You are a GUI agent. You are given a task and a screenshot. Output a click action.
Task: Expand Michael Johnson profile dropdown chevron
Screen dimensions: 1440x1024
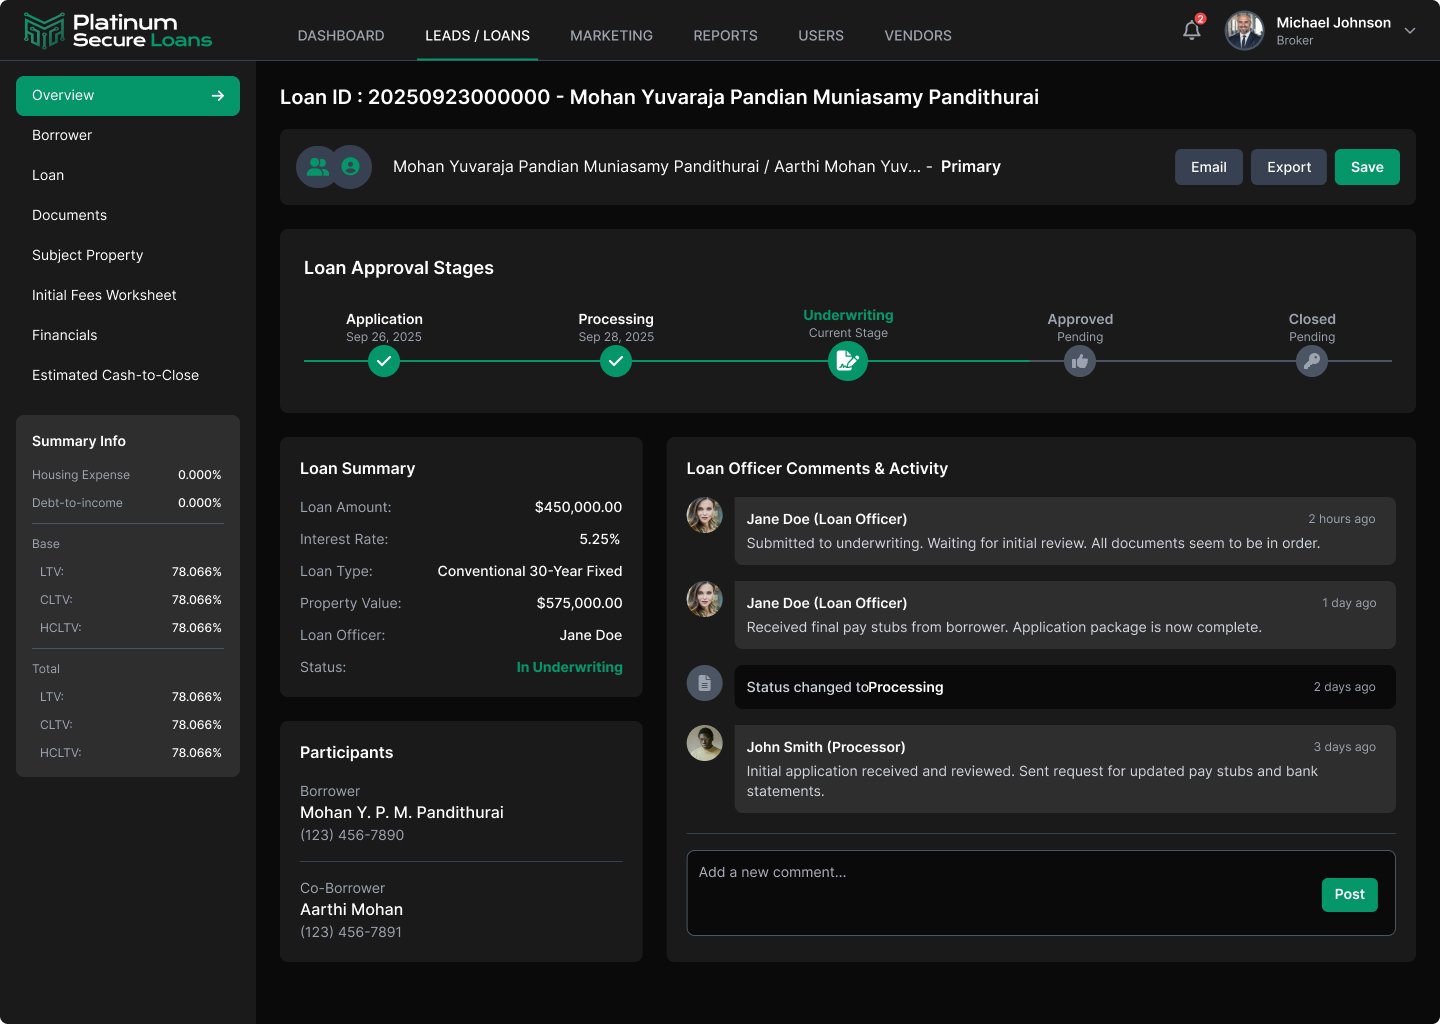click(1410, 31)
